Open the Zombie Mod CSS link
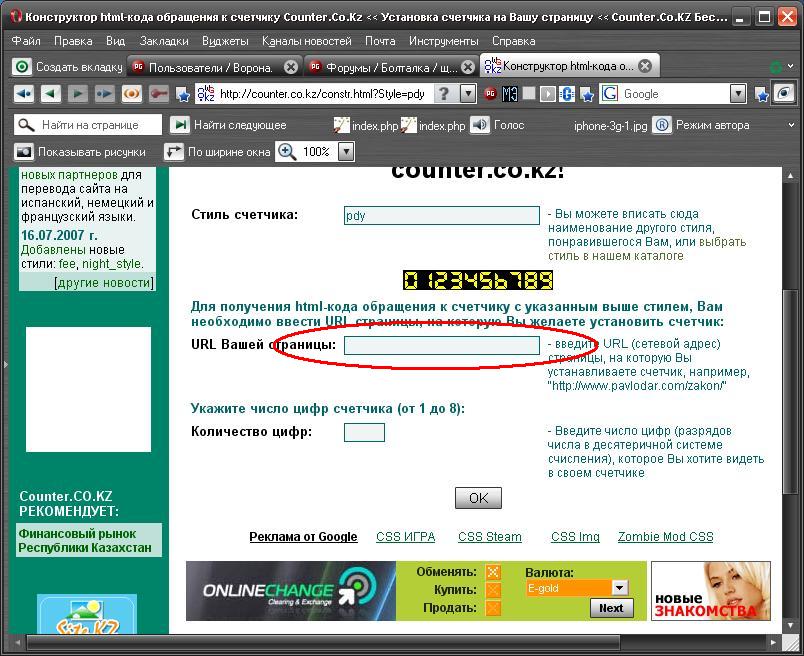This screenshot has height=656, width=804. pos(666,537)
